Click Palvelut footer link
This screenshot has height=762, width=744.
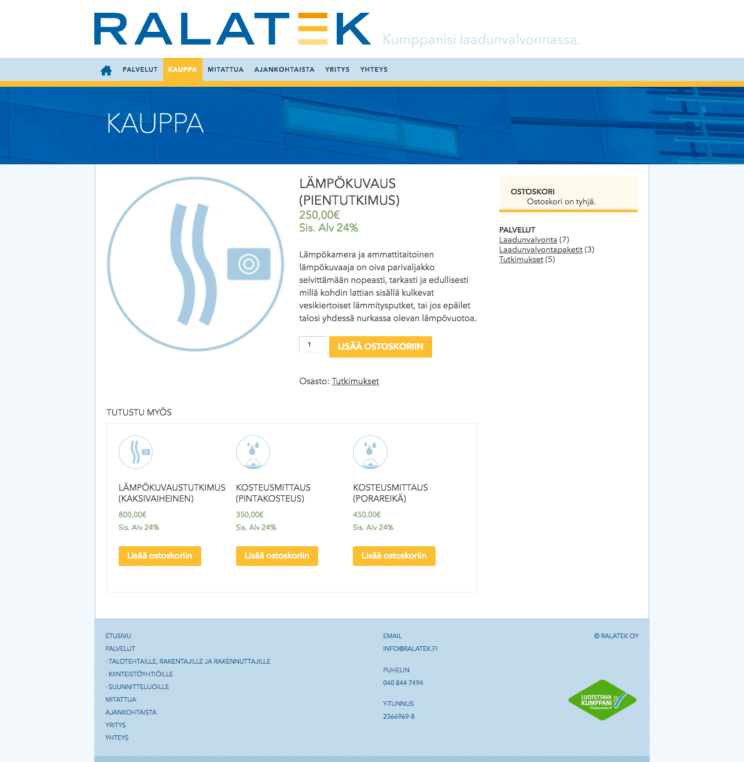[x=120, y=648]
